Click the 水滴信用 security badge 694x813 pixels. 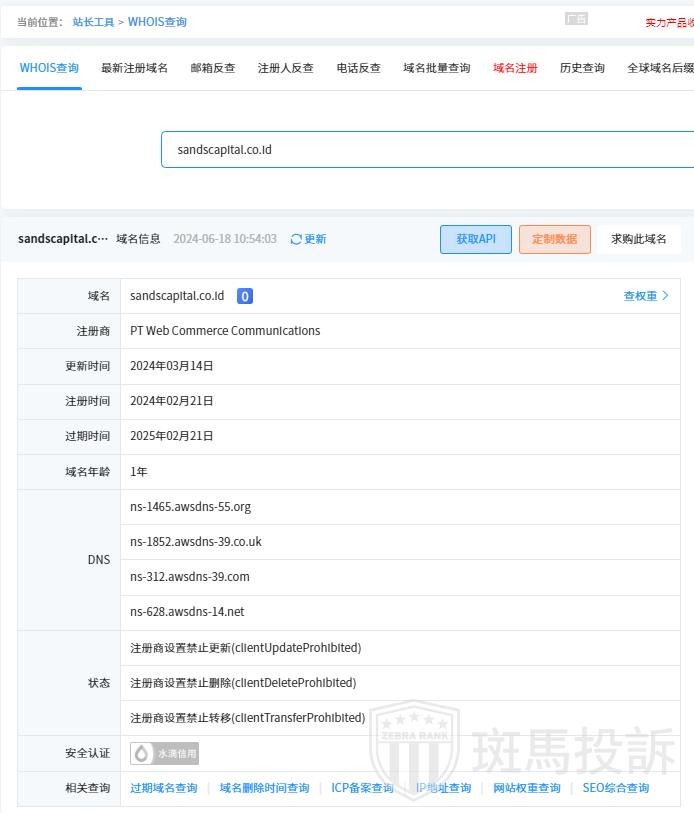tap(165, 754)
